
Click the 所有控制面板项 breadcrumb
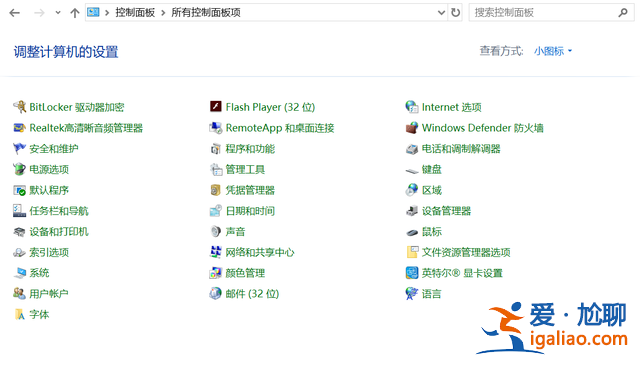tap(206, 13)
